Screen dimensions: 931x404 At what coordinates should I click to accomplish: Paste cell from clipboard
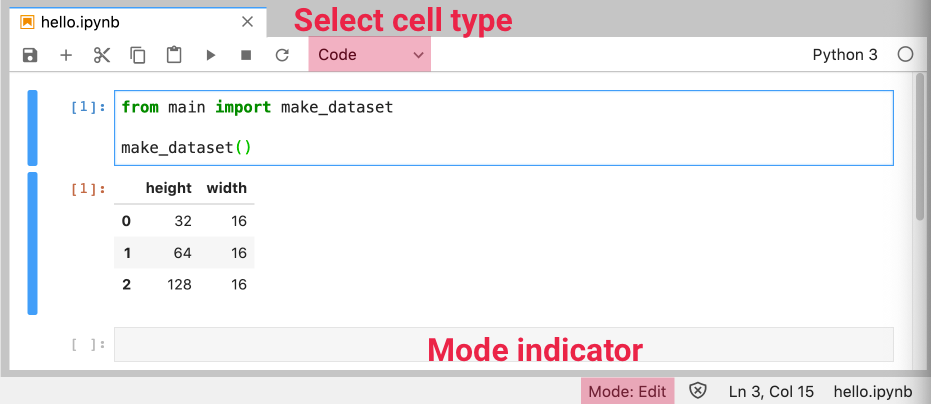174,55
